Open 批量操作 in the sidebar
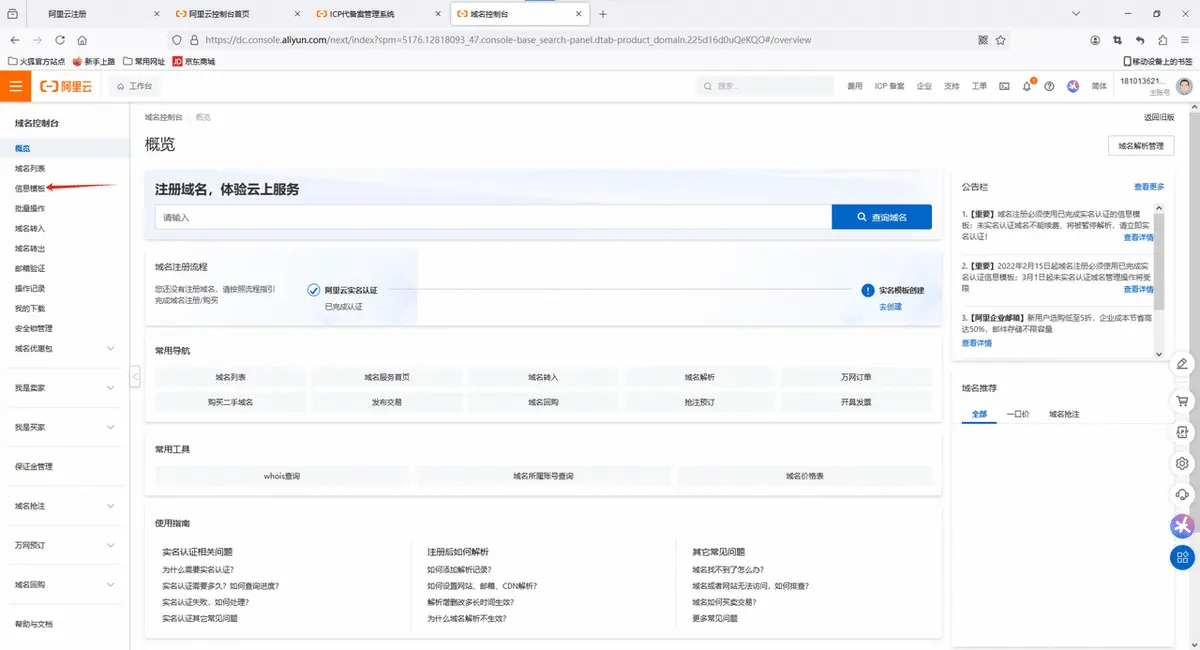The image size is (1200, 650). tap(30, 208)
